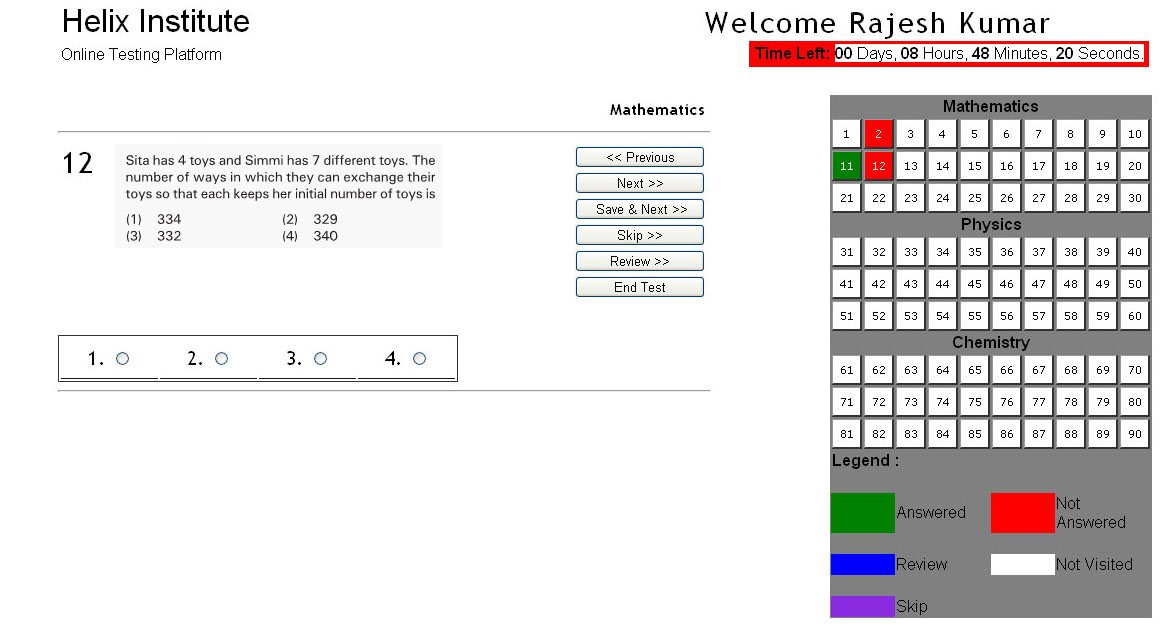Jump to Mathematics question 7
Viewport: 1174px width, 644px height.
[x=1038, y=134]
